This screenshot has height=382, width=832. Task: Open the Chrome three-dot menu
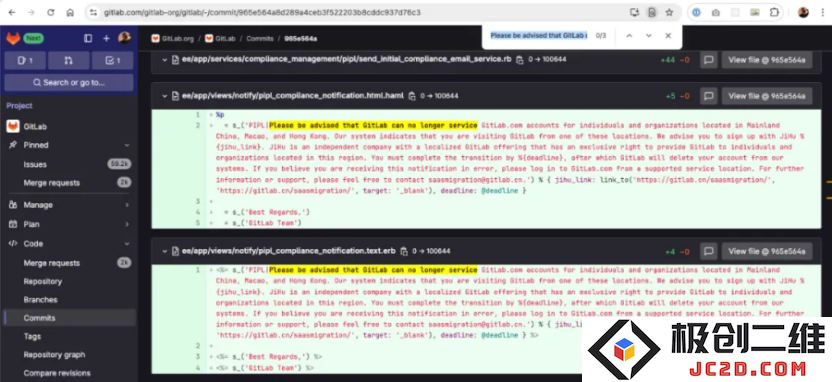pos(822,12)
